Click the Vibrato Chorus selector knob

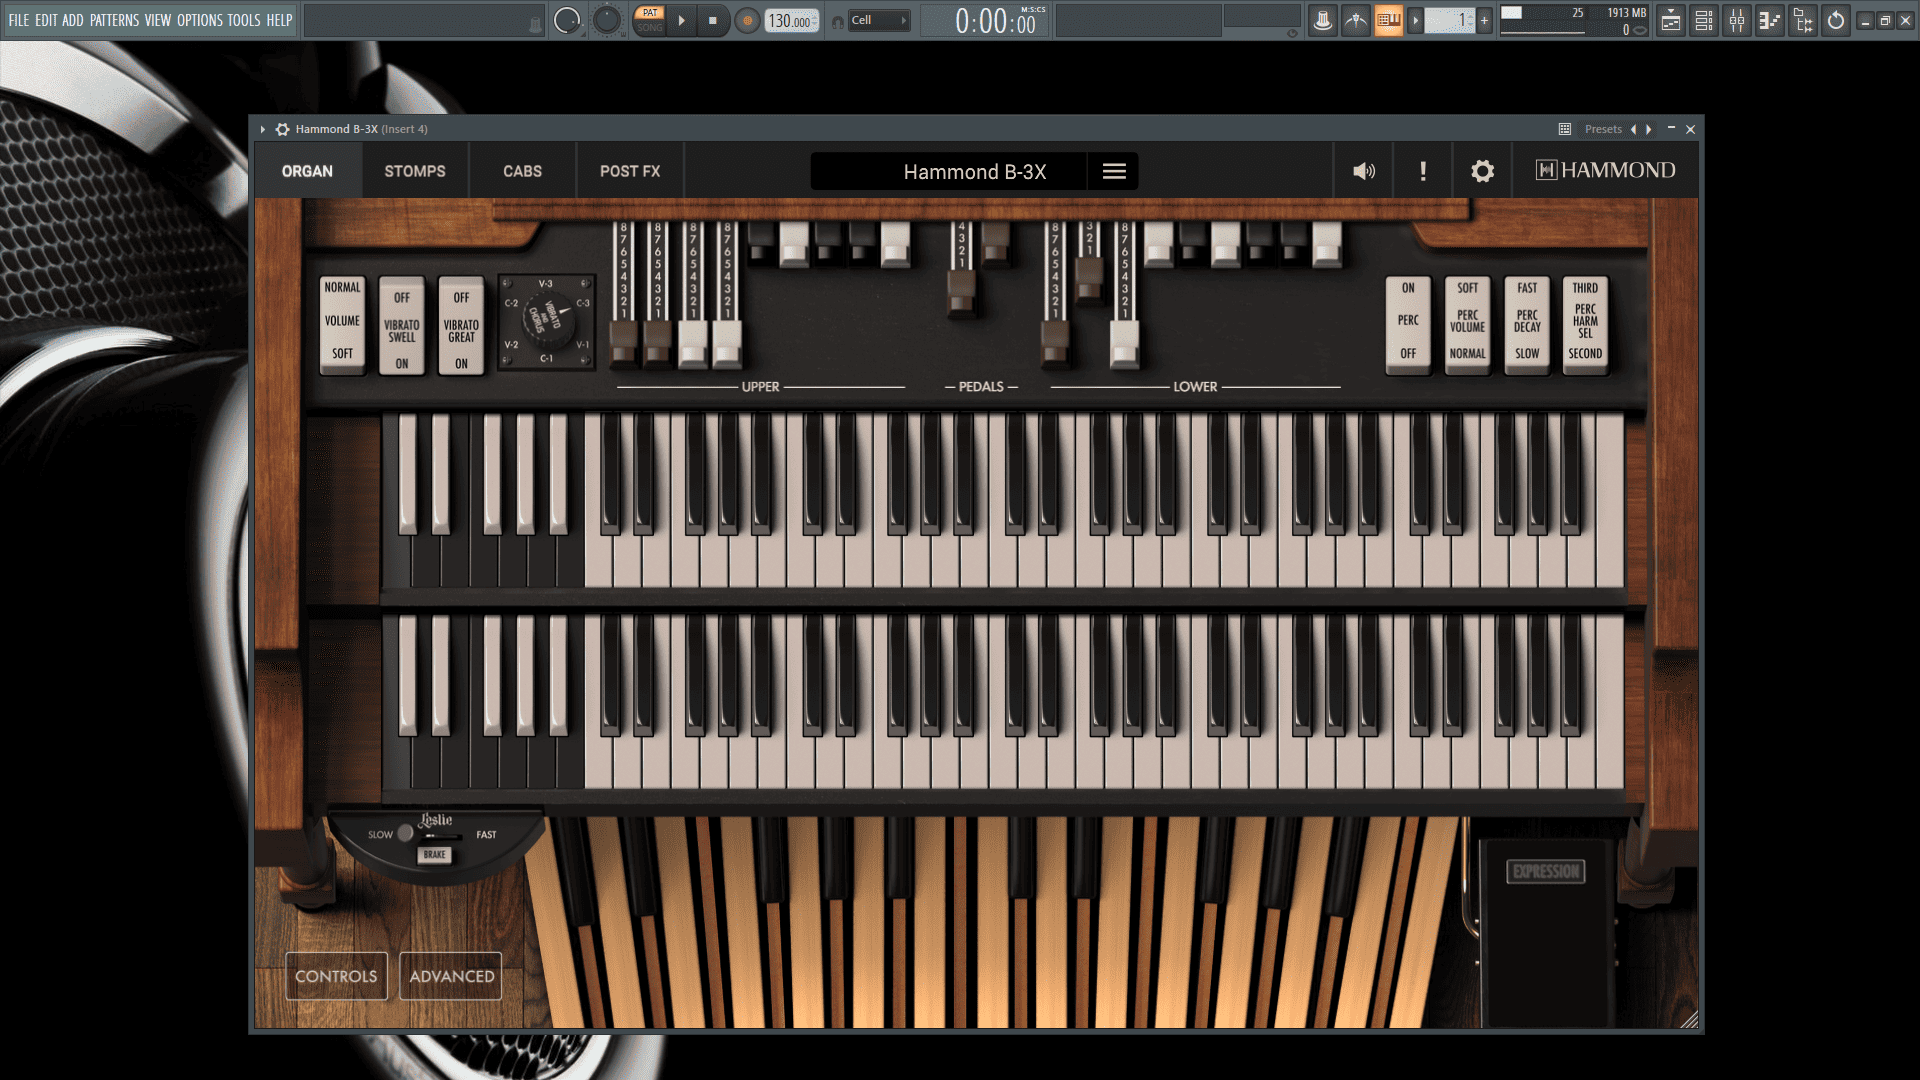547,322
